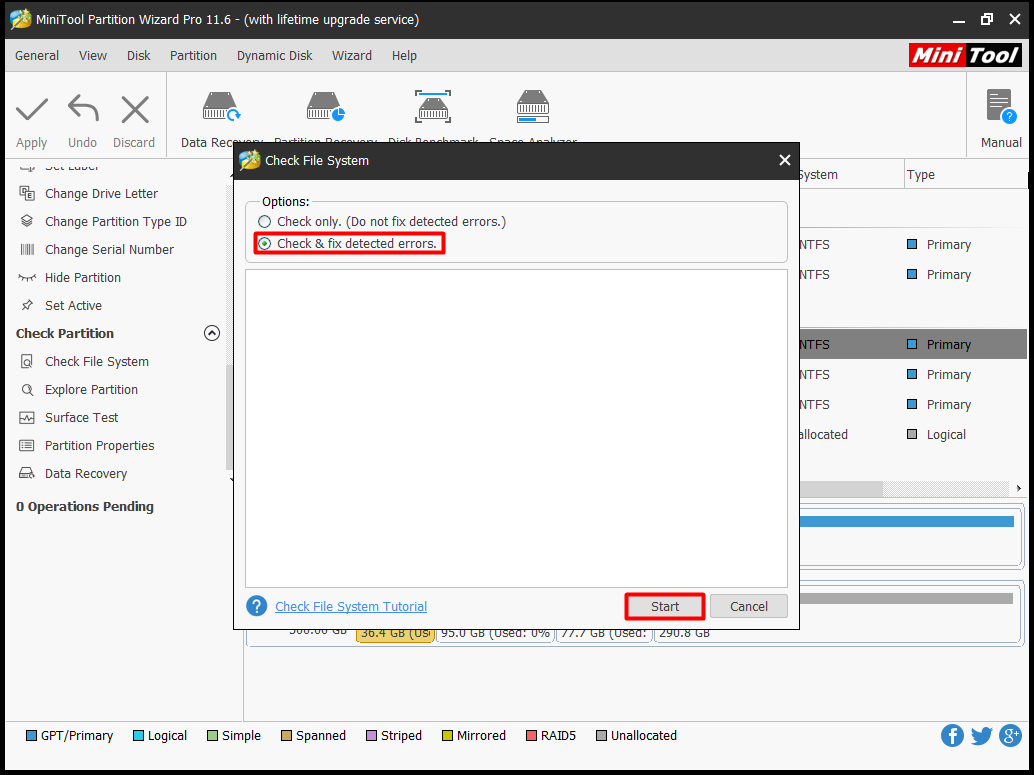
Task: Click the blue help question mark icon
Action: (x=257, y=606)
